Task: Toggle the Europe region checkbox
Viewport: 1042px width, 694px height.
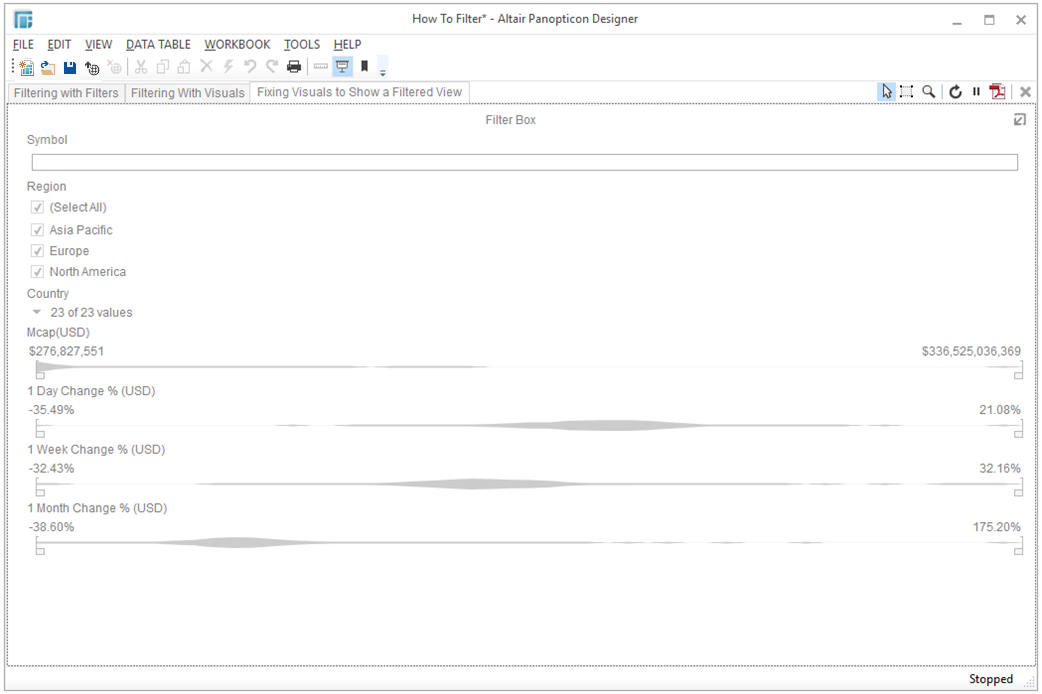Action: click(38, 251)
